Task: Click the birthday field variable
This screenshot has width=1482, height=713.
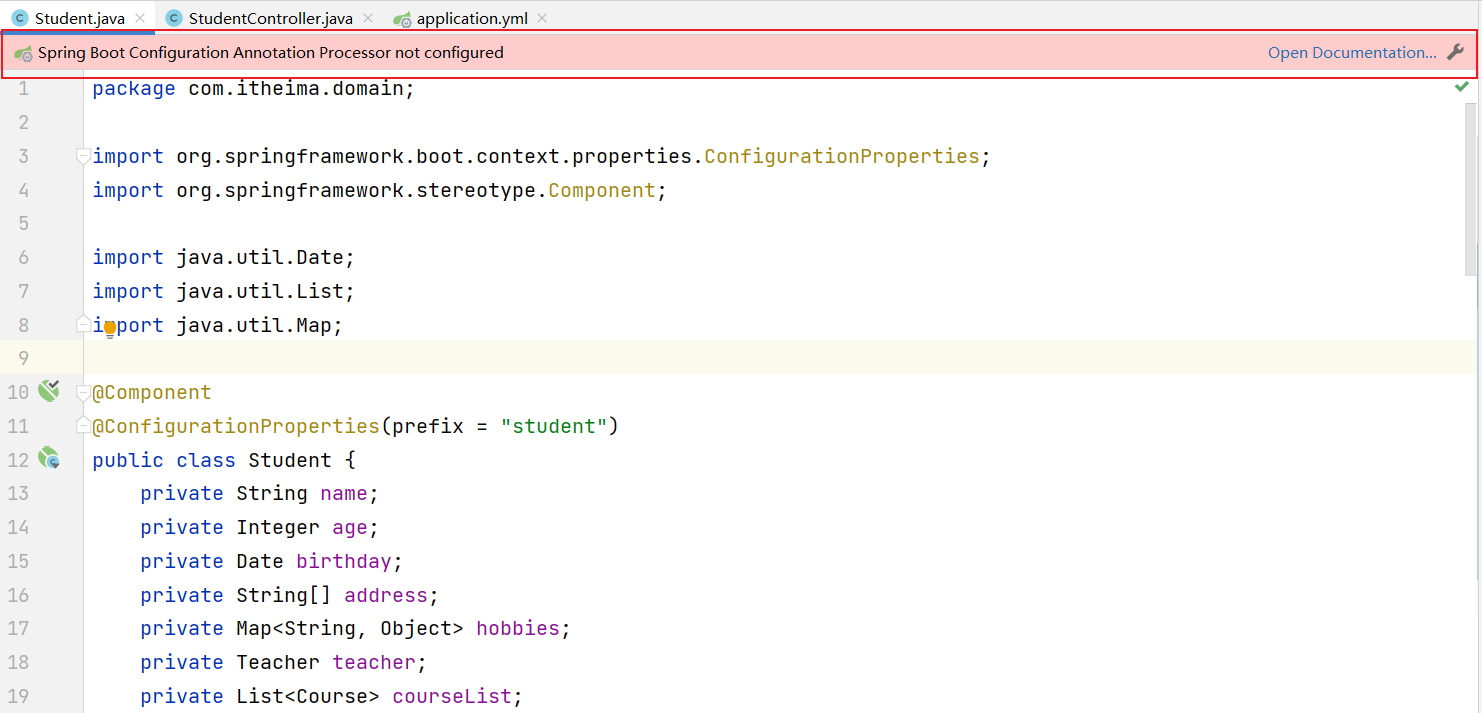Action: tap(344, 561)
